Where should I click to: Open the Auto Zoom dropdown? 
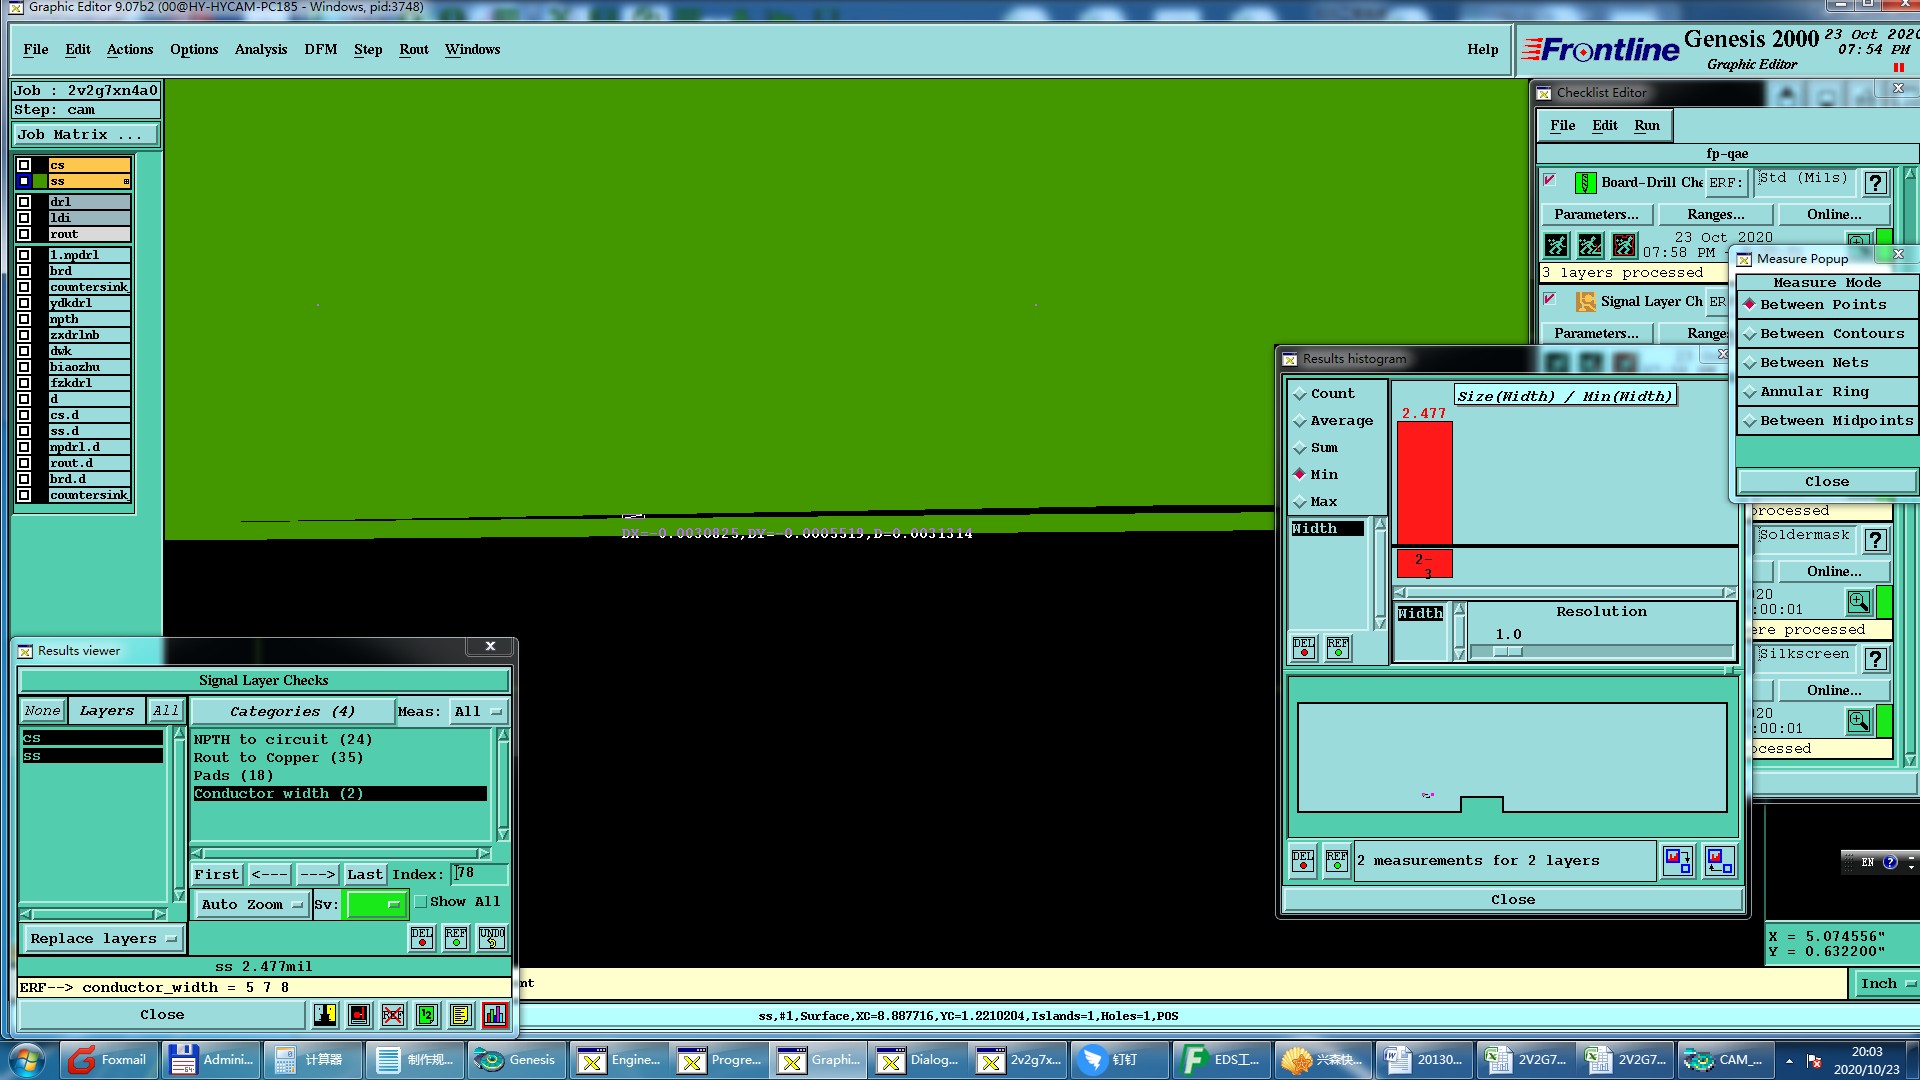[251, 905]
